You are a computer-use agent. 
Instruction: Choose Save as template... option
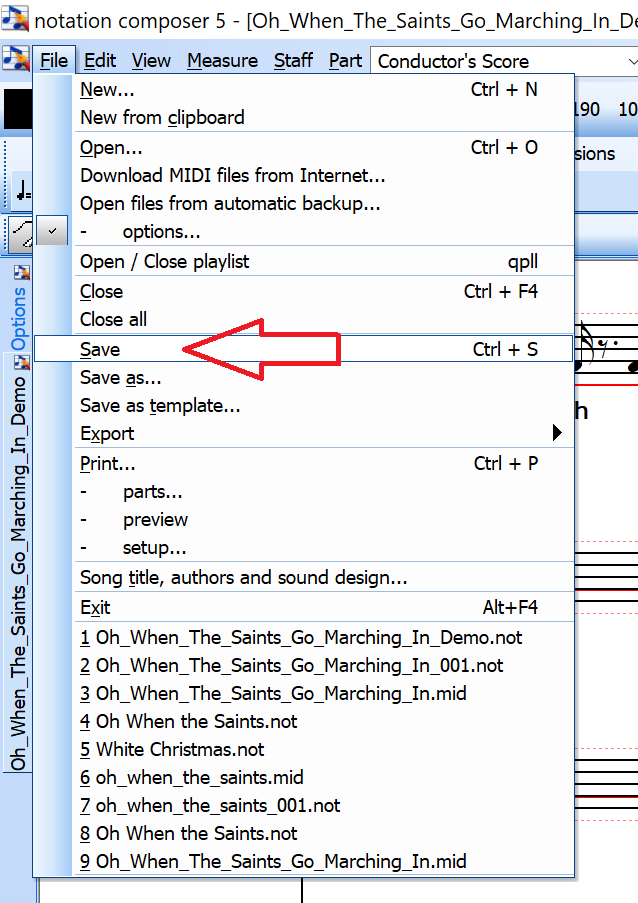point(160,406)
